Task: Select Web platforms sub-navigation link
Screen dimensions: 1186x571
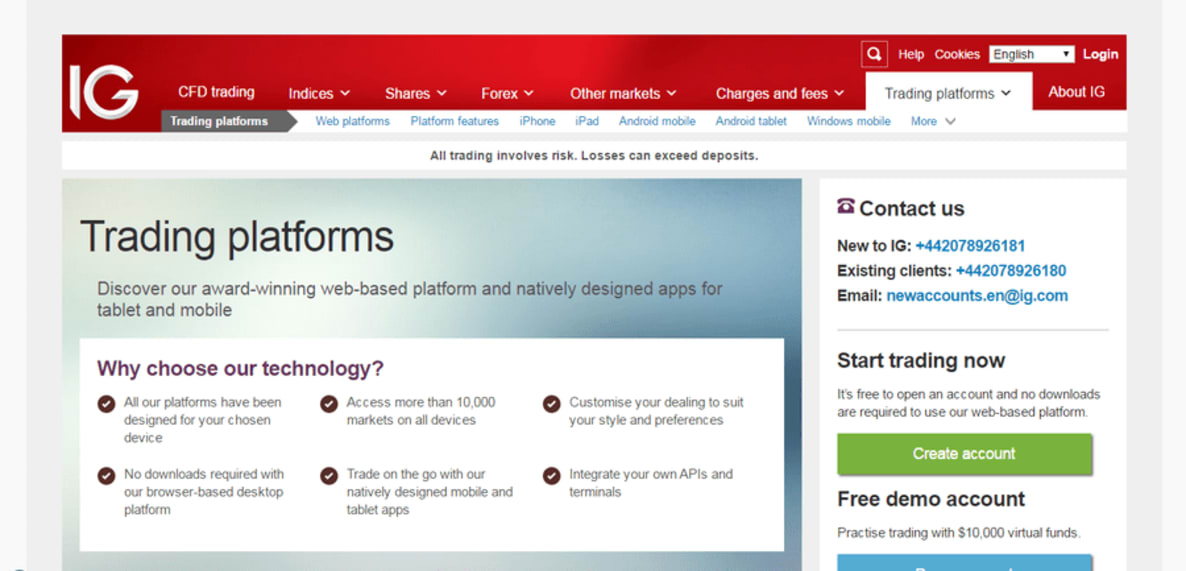Action: point(352,121)
